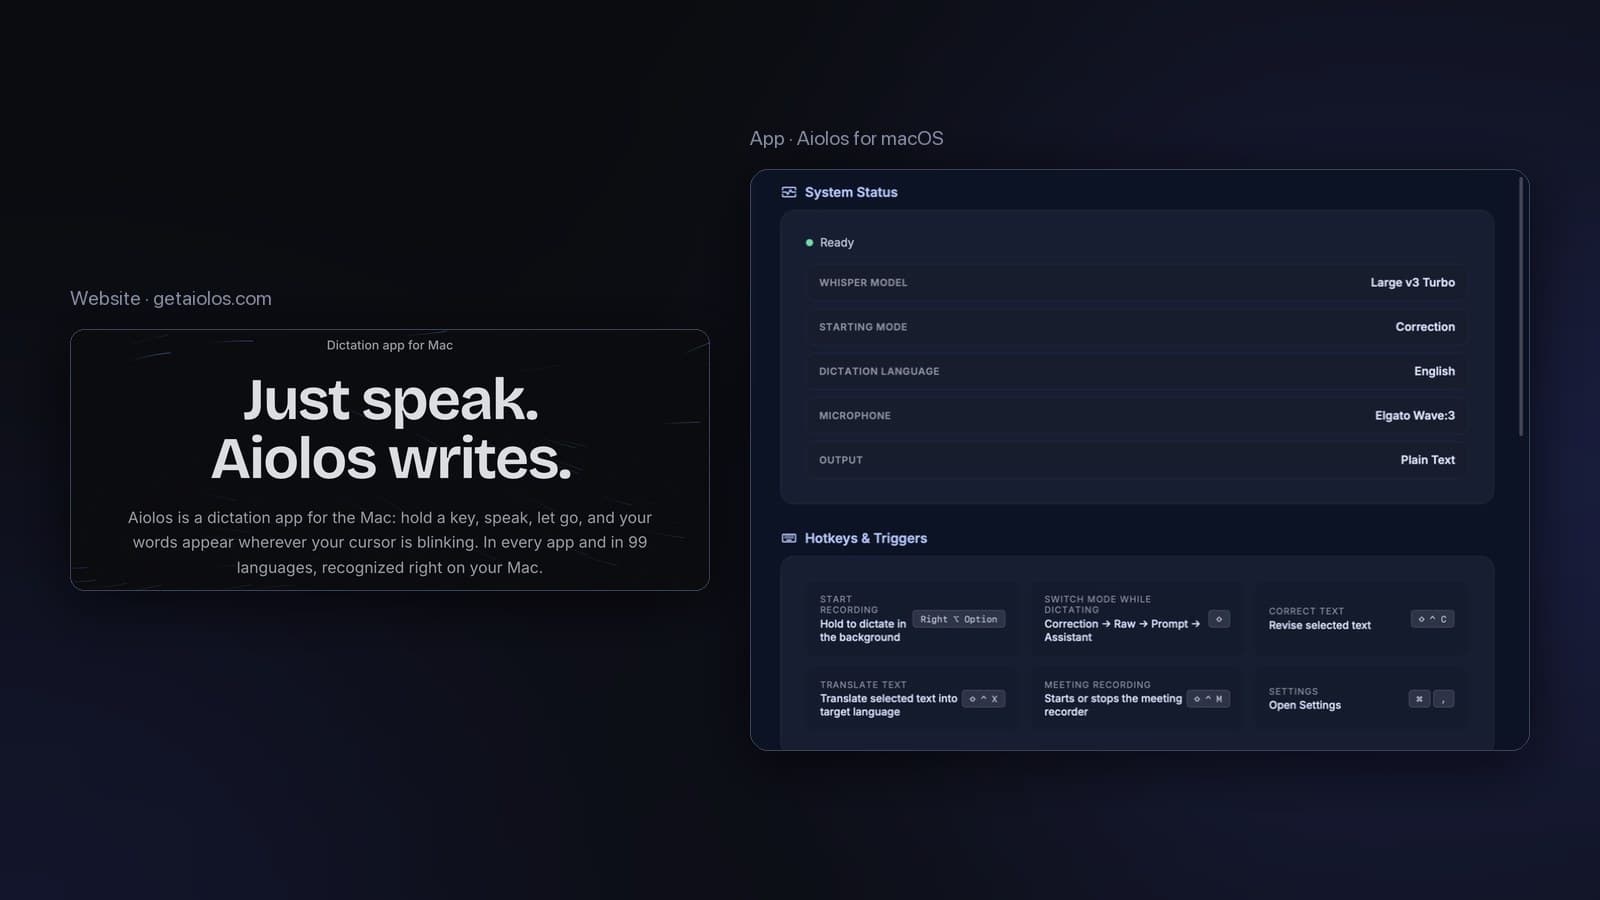Click the Meeting Recording shortcut key badge
The image size is (1600, 900).
tap(1208, 699)
